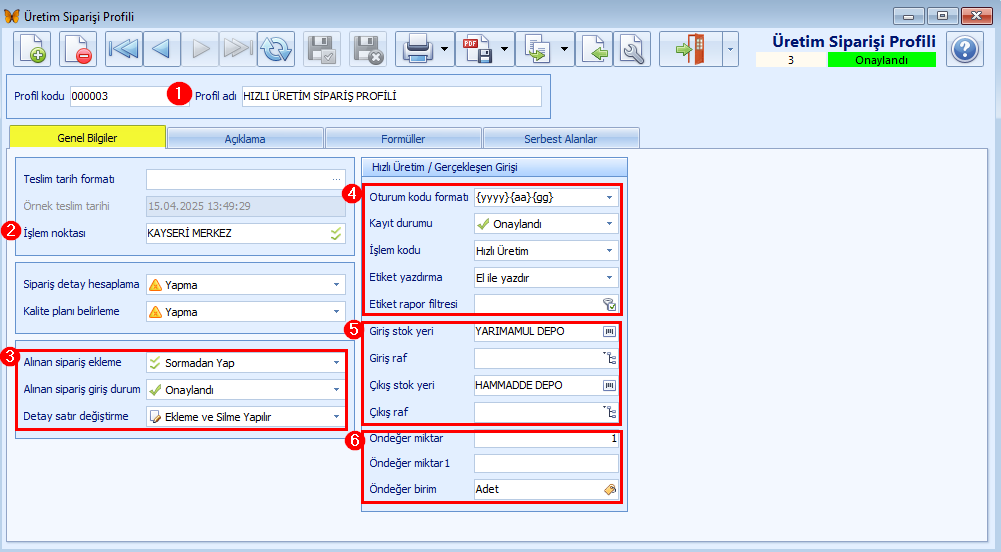Click the Etiket rapor filtresi filter icon
This screenshot has width=1001, height=552.
[x=610, y=304]
